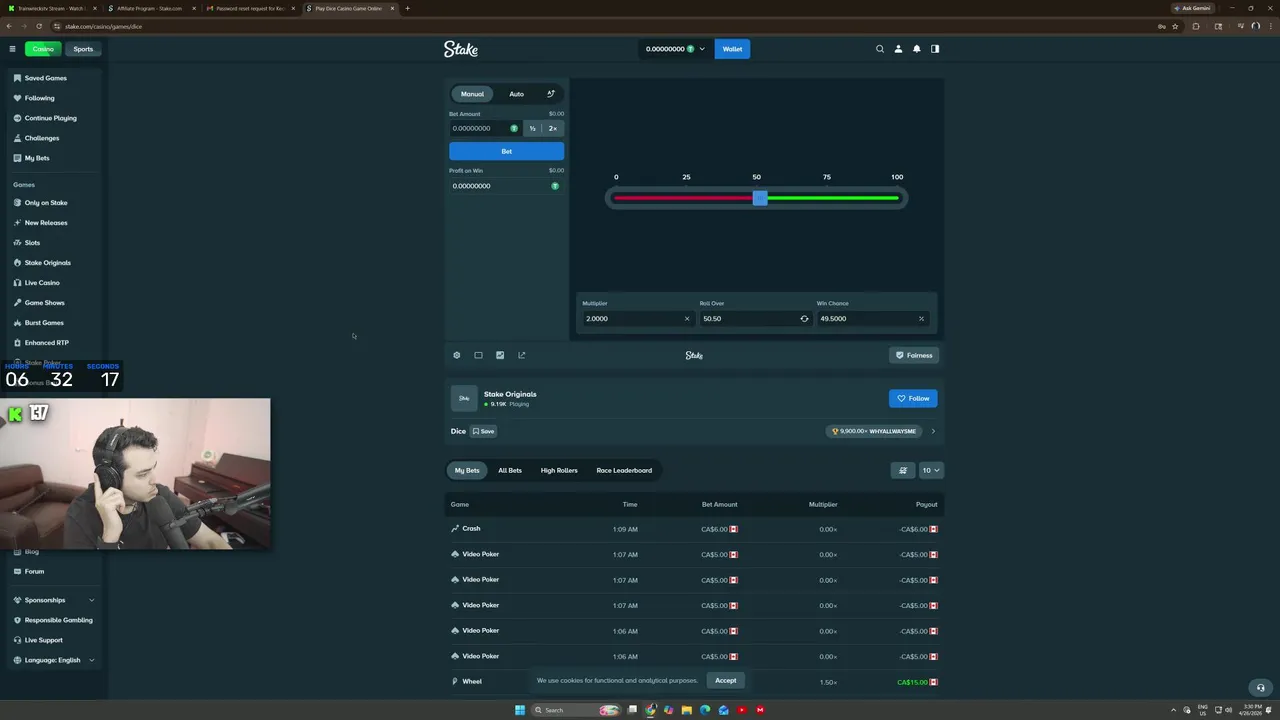
Task: Halve the bet amount
Action: tap(532, 128)
